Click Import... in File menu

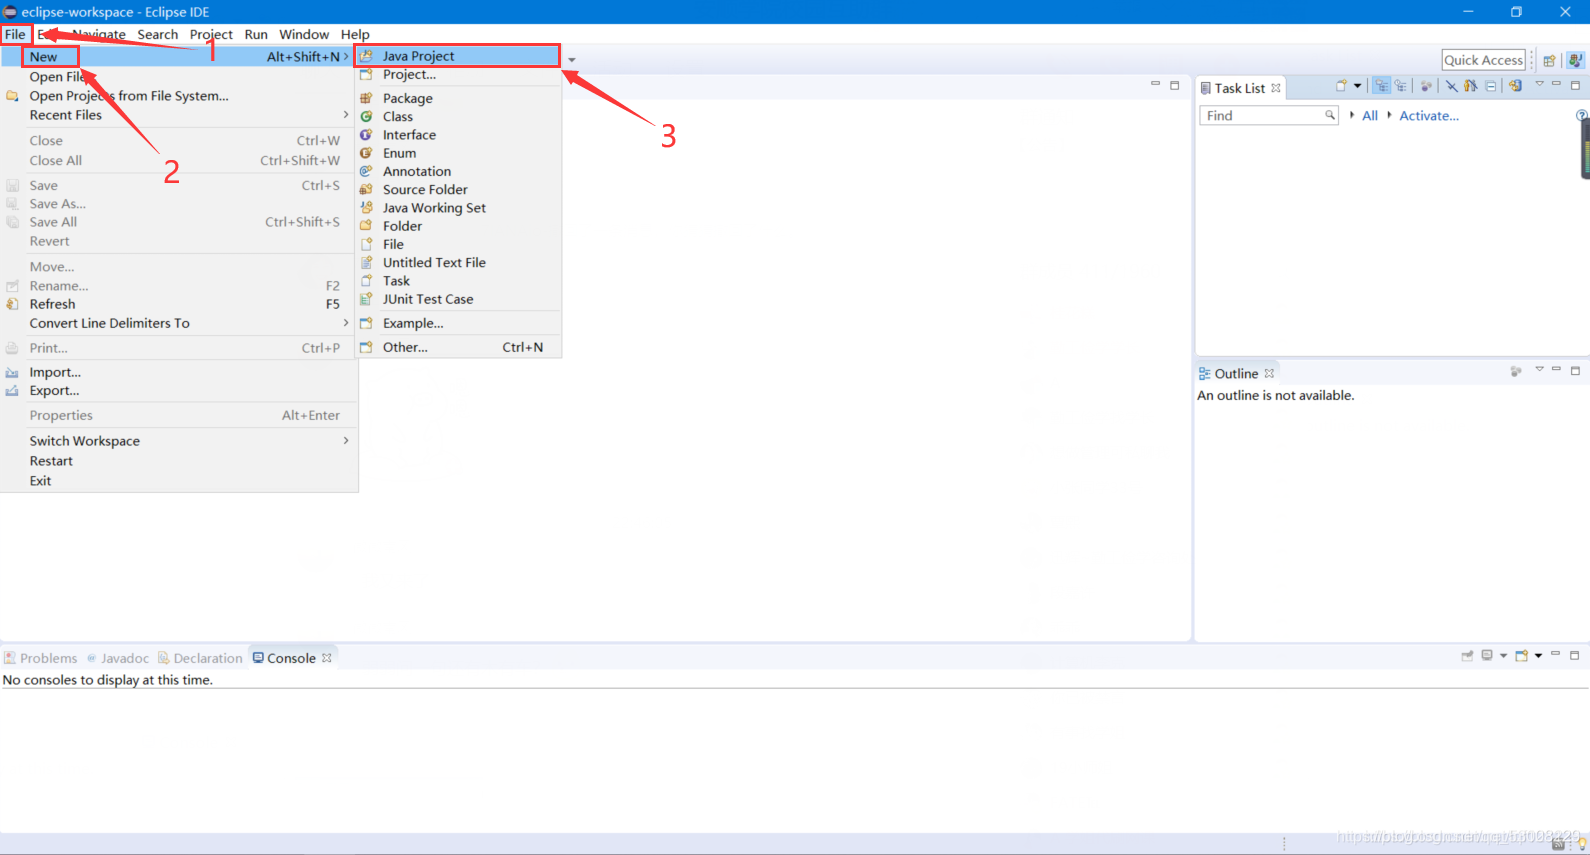(x=179, y=372)
